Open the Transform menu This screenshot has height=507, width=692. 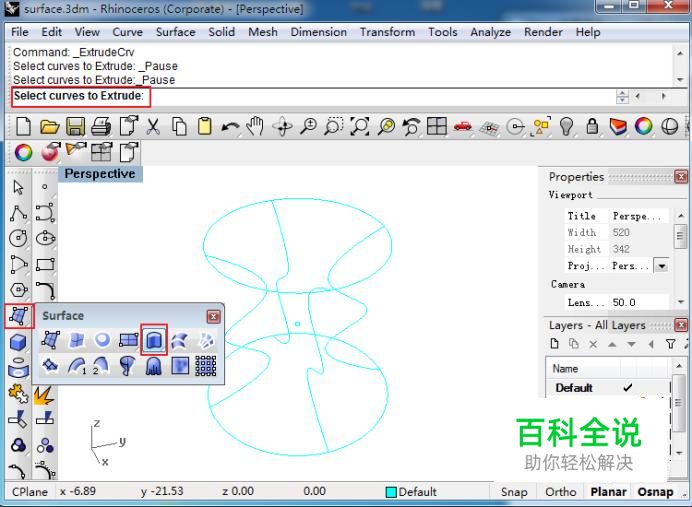click(387, 32)
